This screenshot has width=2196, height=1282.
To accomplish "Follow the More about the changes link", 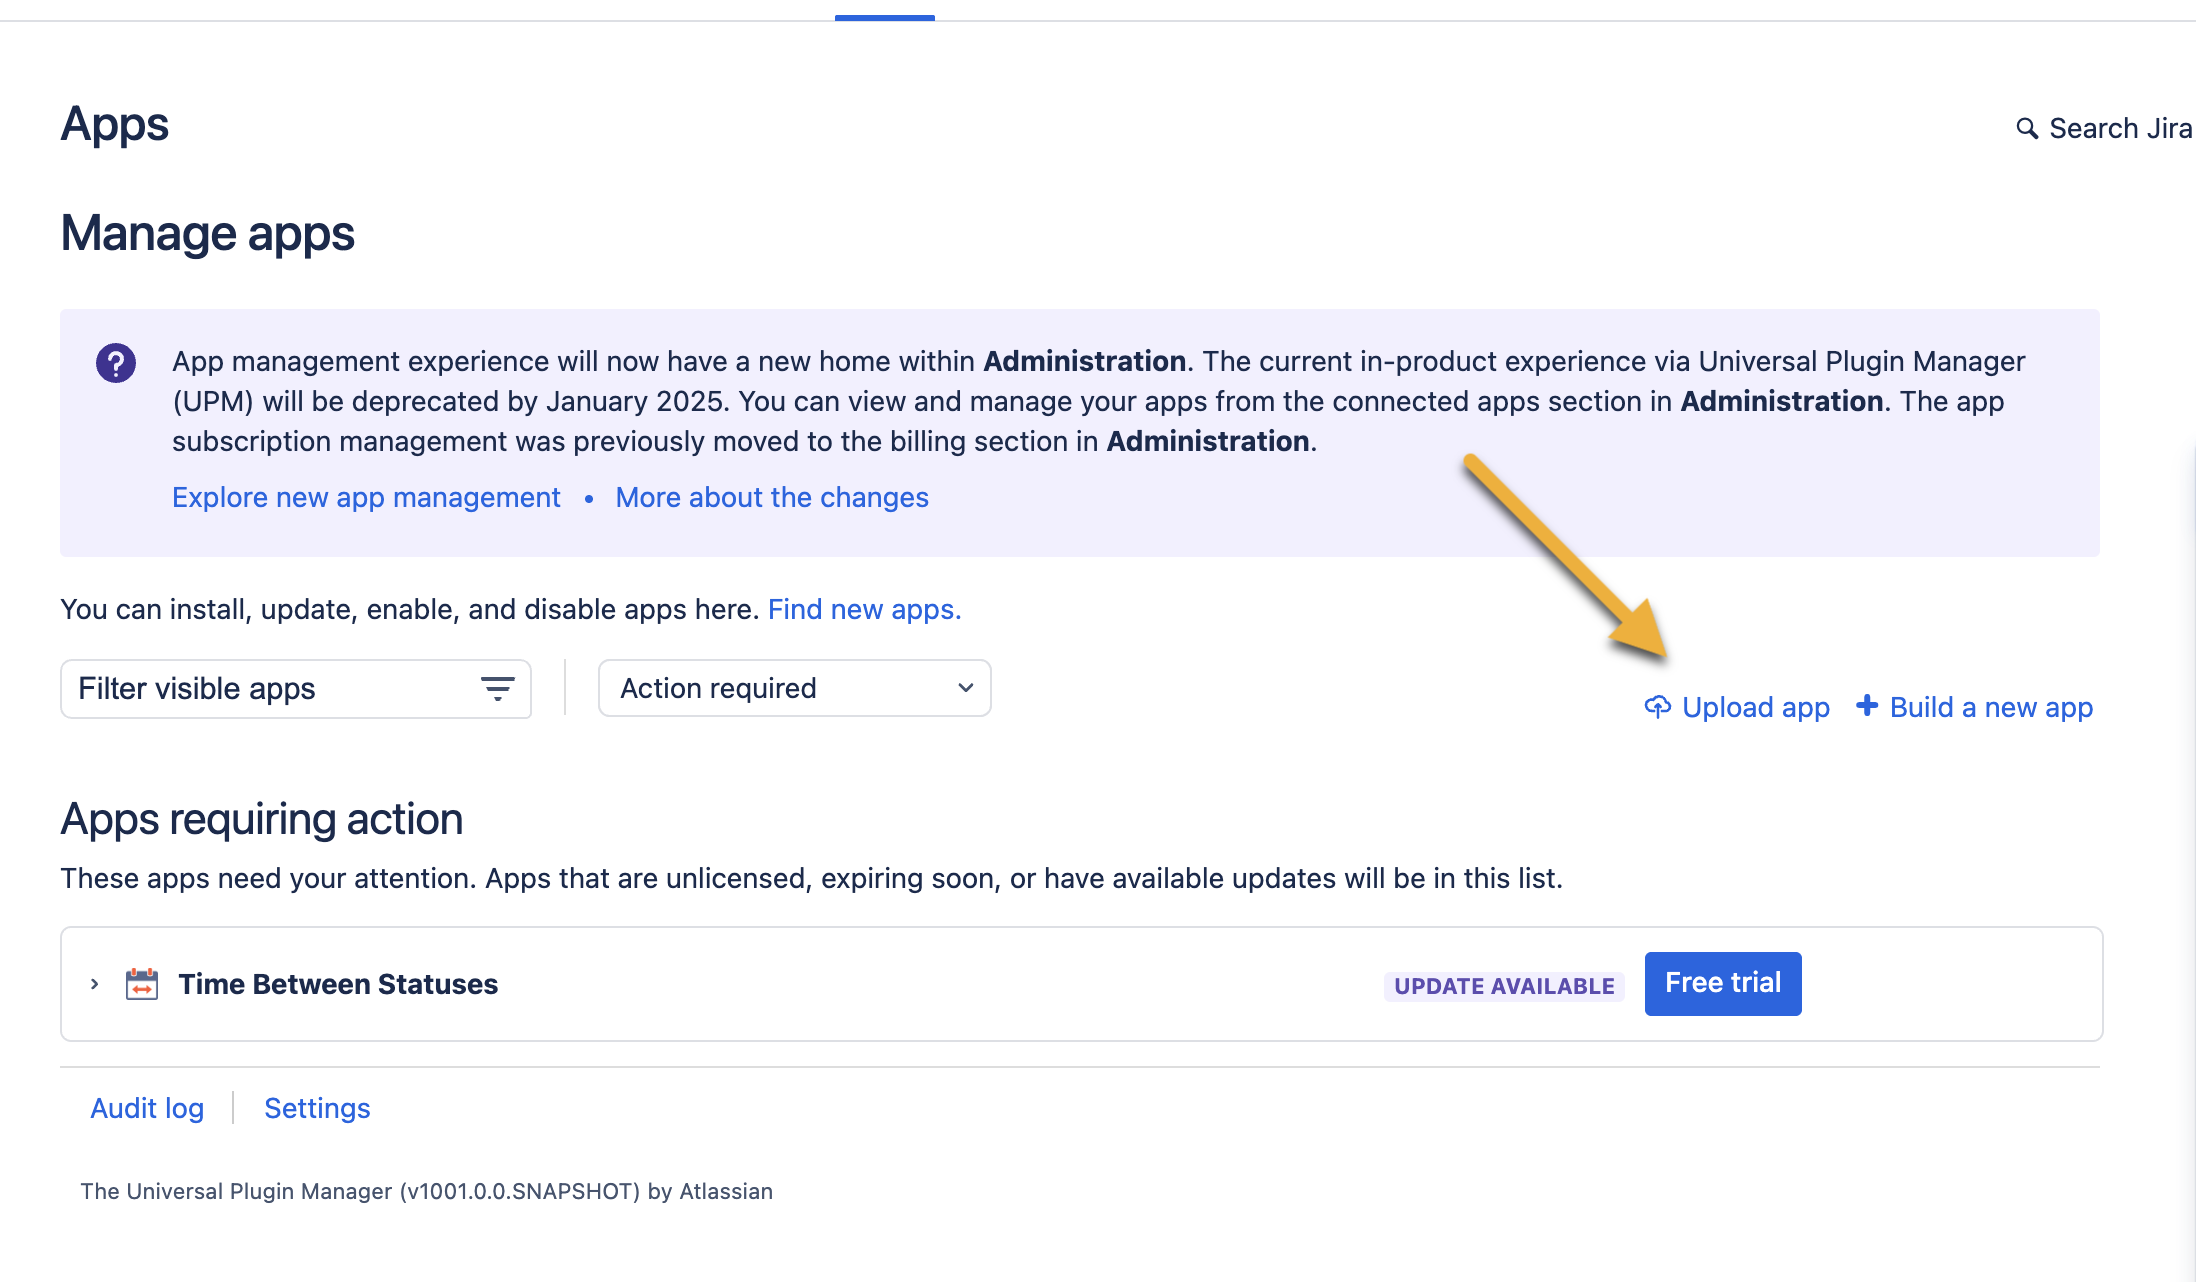I will (772, 497).
